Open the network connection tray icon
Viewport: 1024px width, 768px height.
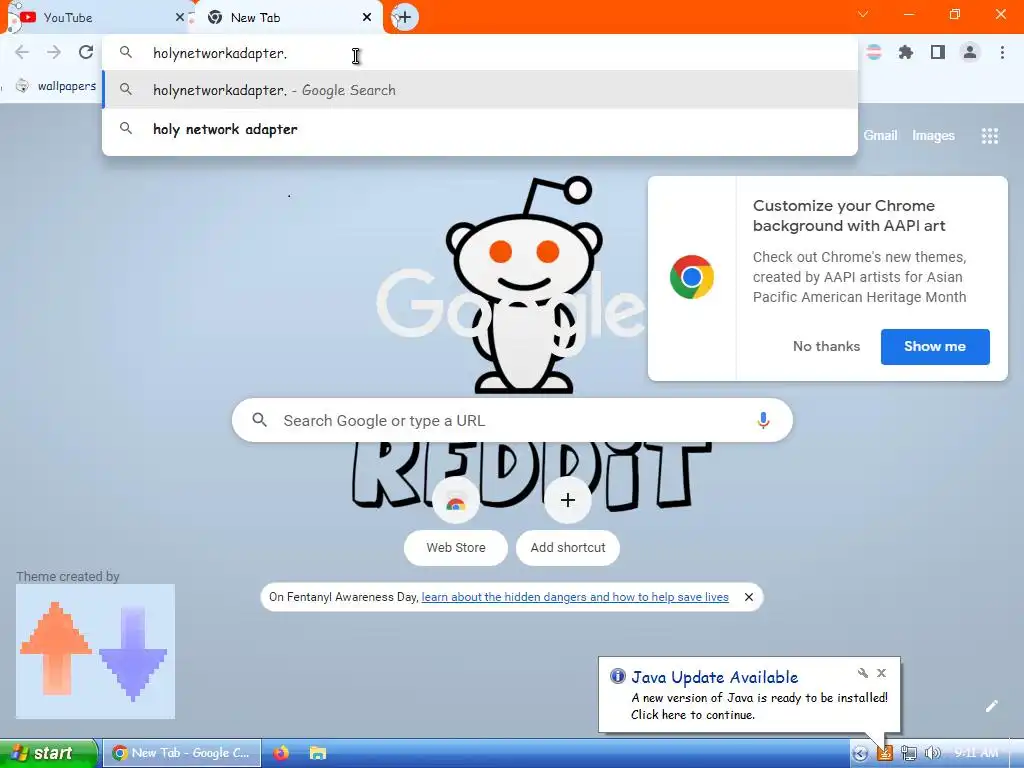click(908, 753)
